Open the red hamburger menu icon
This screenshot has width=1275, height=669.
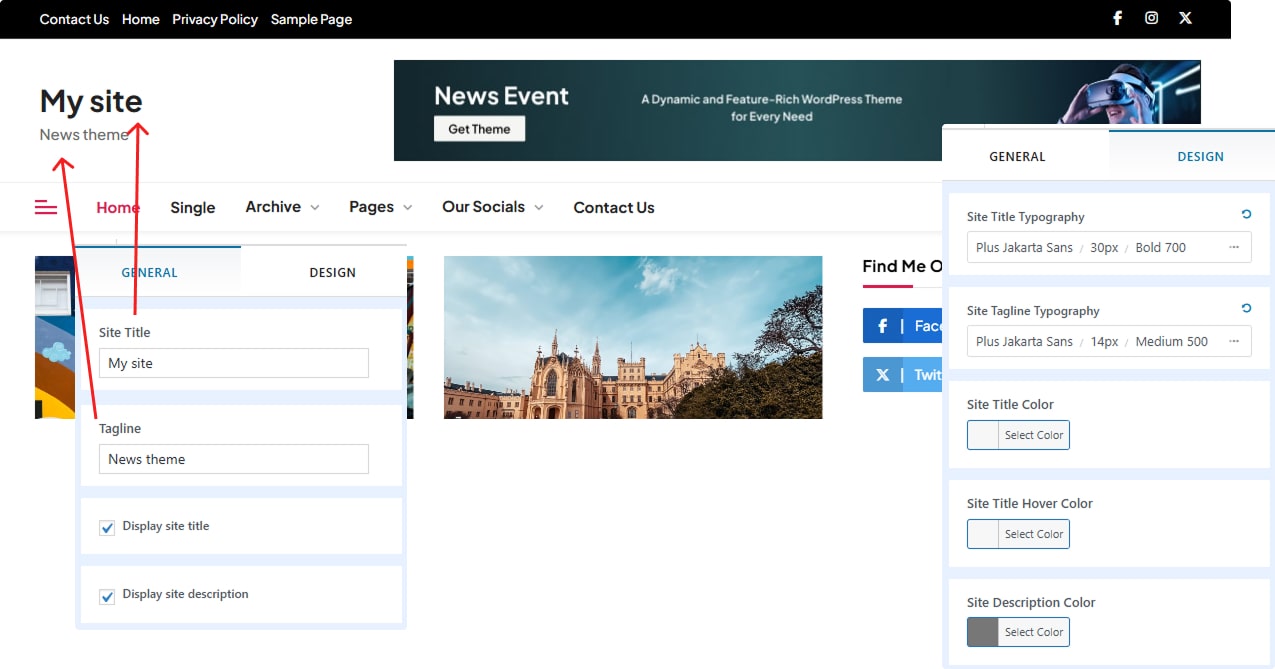pyautogui.click(x=46, y=207)
